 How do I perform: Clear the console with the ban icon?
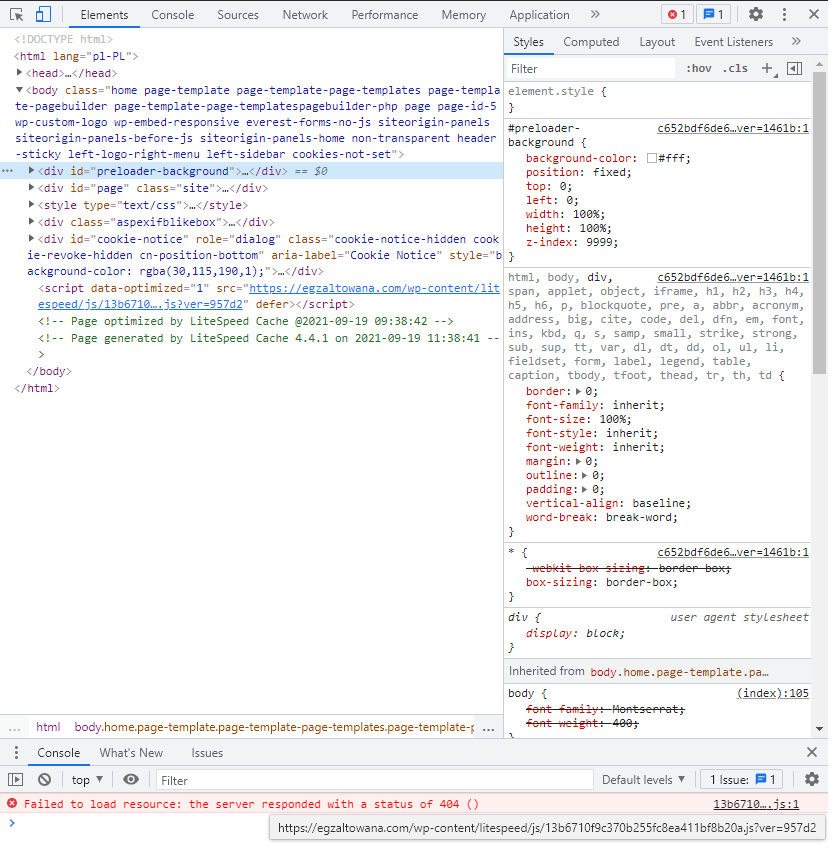coord(45,780)
